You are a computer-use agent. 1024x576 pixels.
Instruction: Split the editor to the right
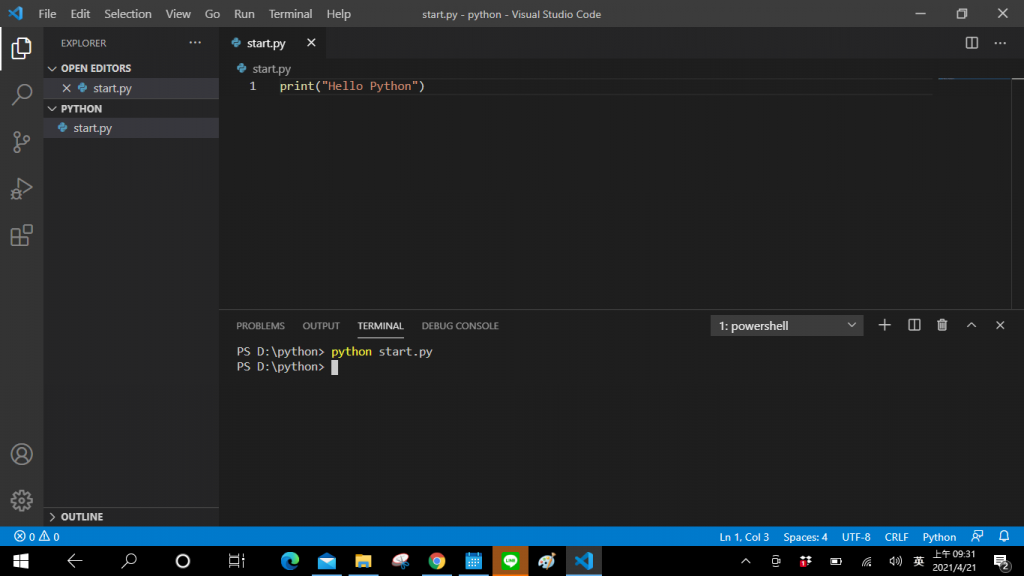[972, 43]
